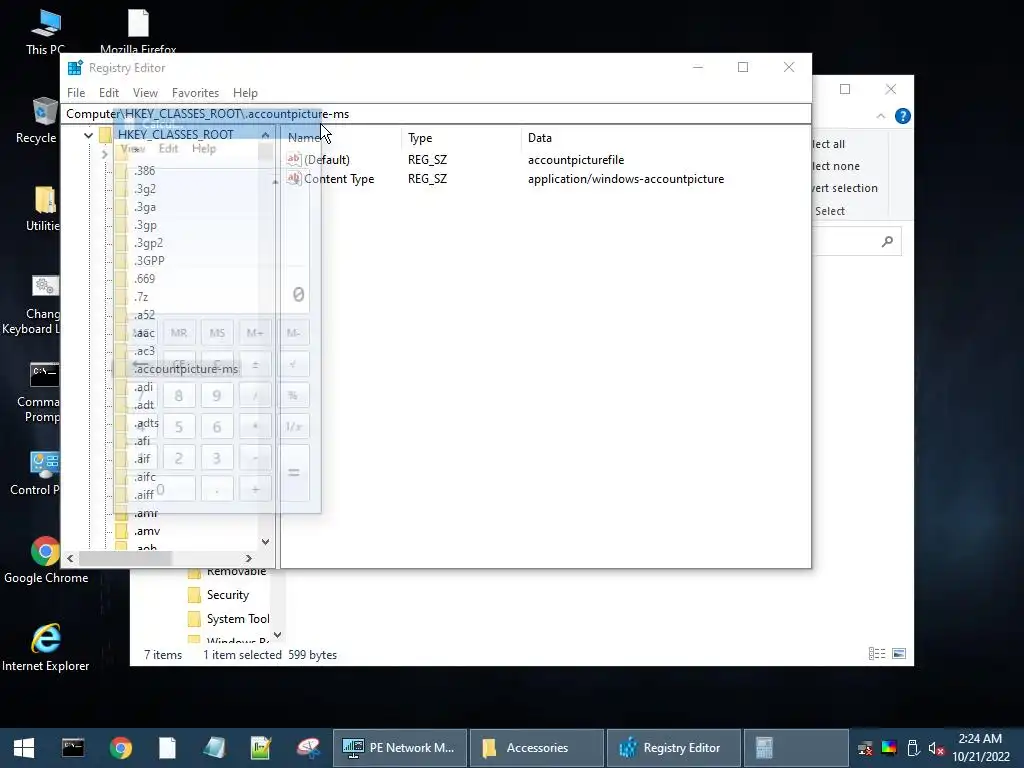The height and width of the screenshot is (768, 1024).
Task: Click Select none in the Explorer ribbon
Action: [836, 167]
